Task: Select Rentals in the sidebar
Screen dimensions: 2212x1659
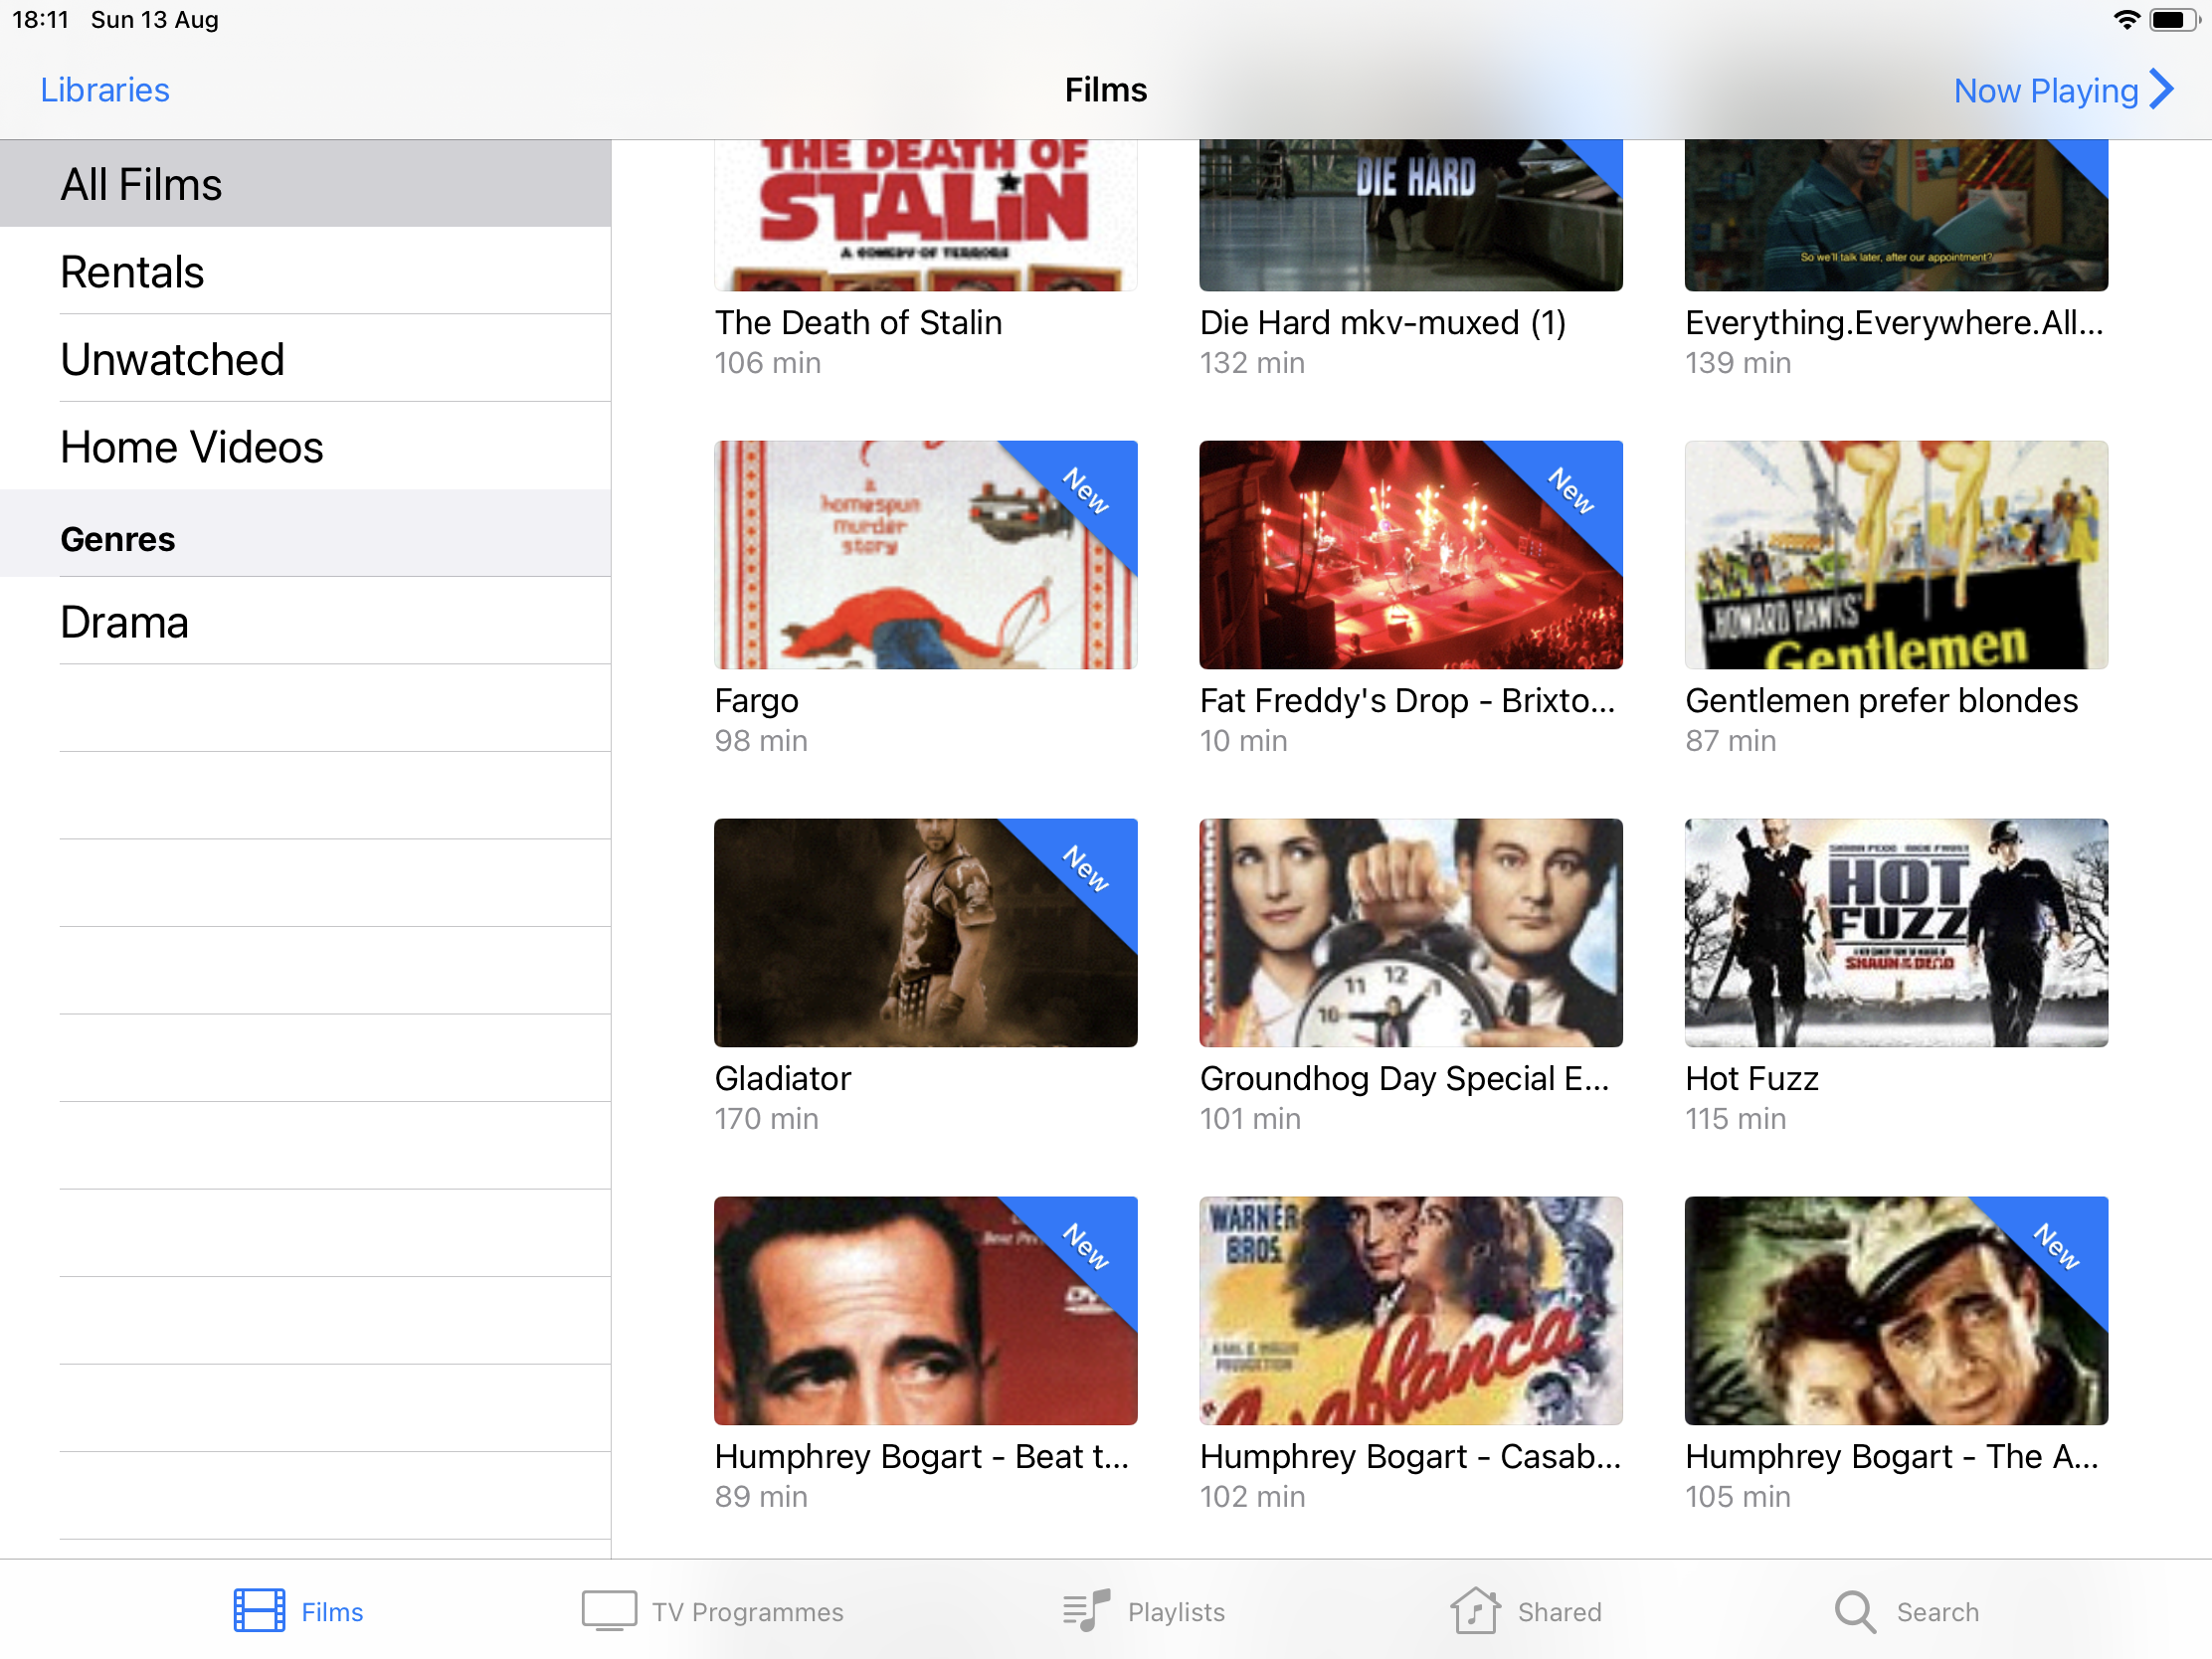Action: click(x=305, y=271)
